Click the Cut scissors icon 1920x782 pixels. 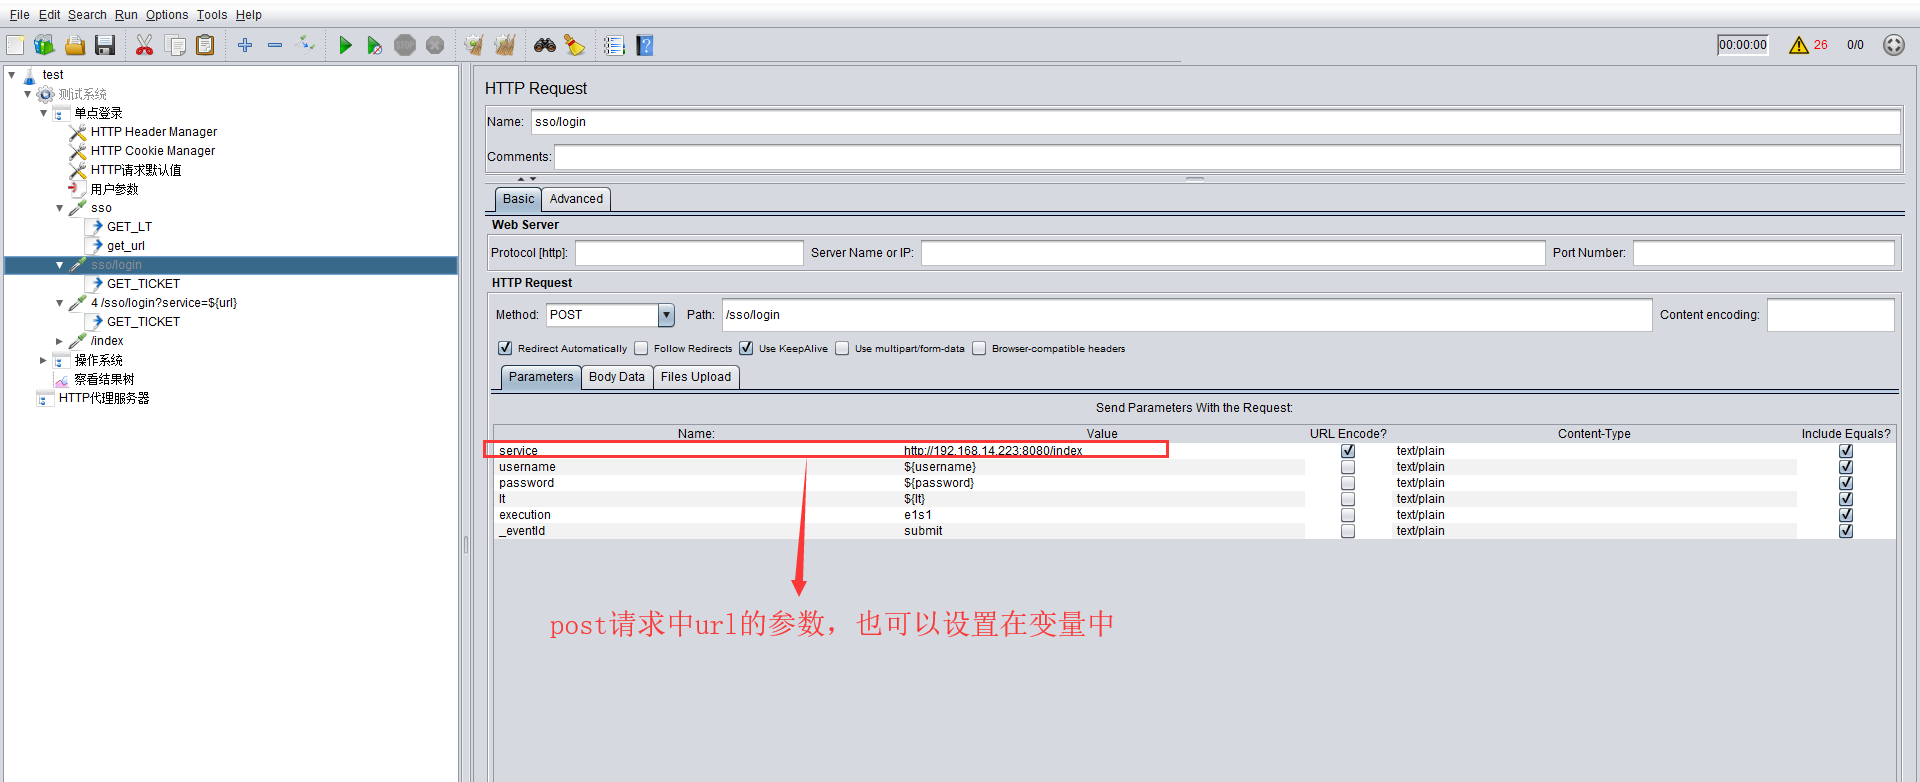145,45
